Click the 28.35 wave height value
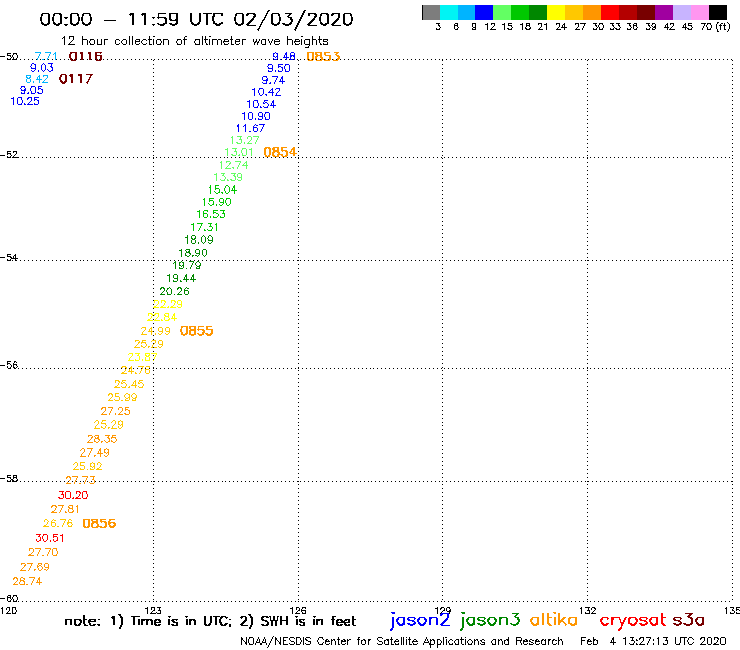This screenshot has height=650, width=740. 102,439
